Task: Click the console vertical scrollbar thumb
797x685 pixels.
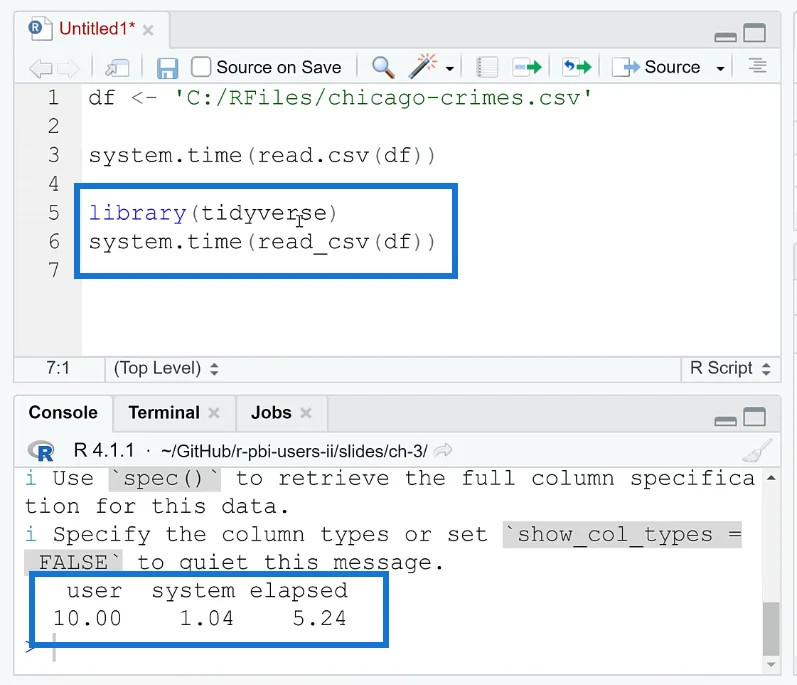Action: click(x=771, y=629)
